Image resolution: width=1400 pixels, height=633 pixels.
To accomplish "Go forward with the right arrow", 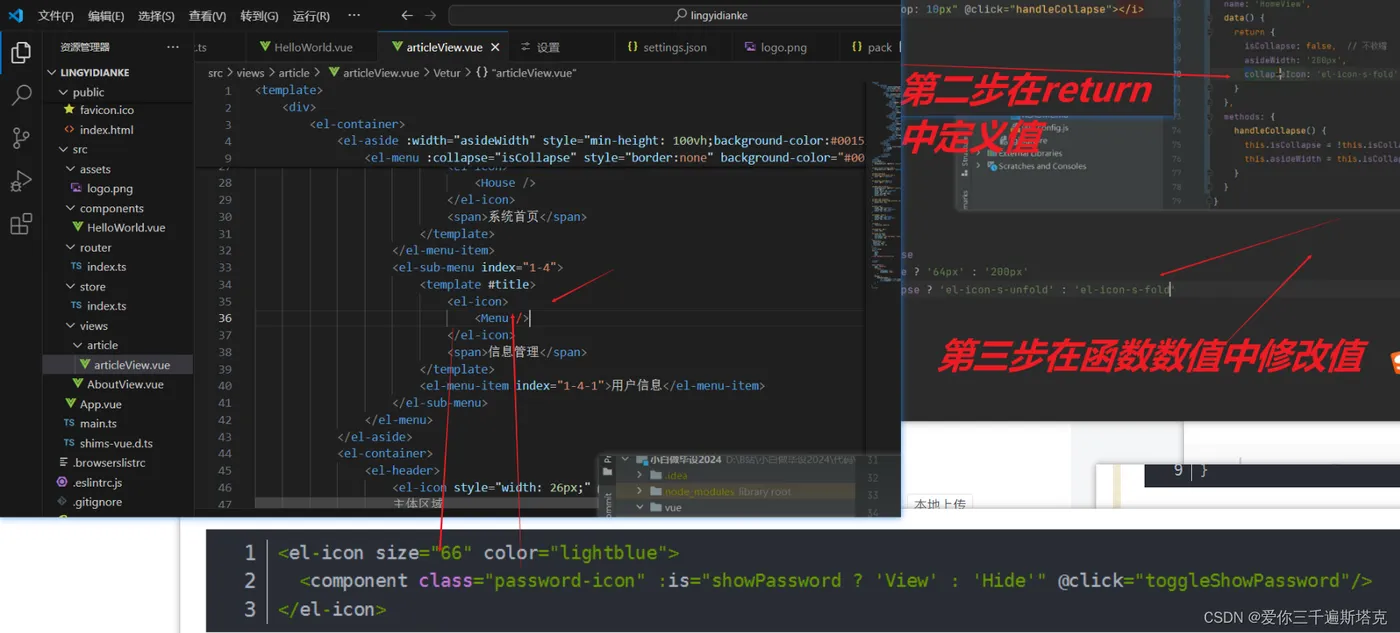I will pyautogui.click(x=430, y=16).
